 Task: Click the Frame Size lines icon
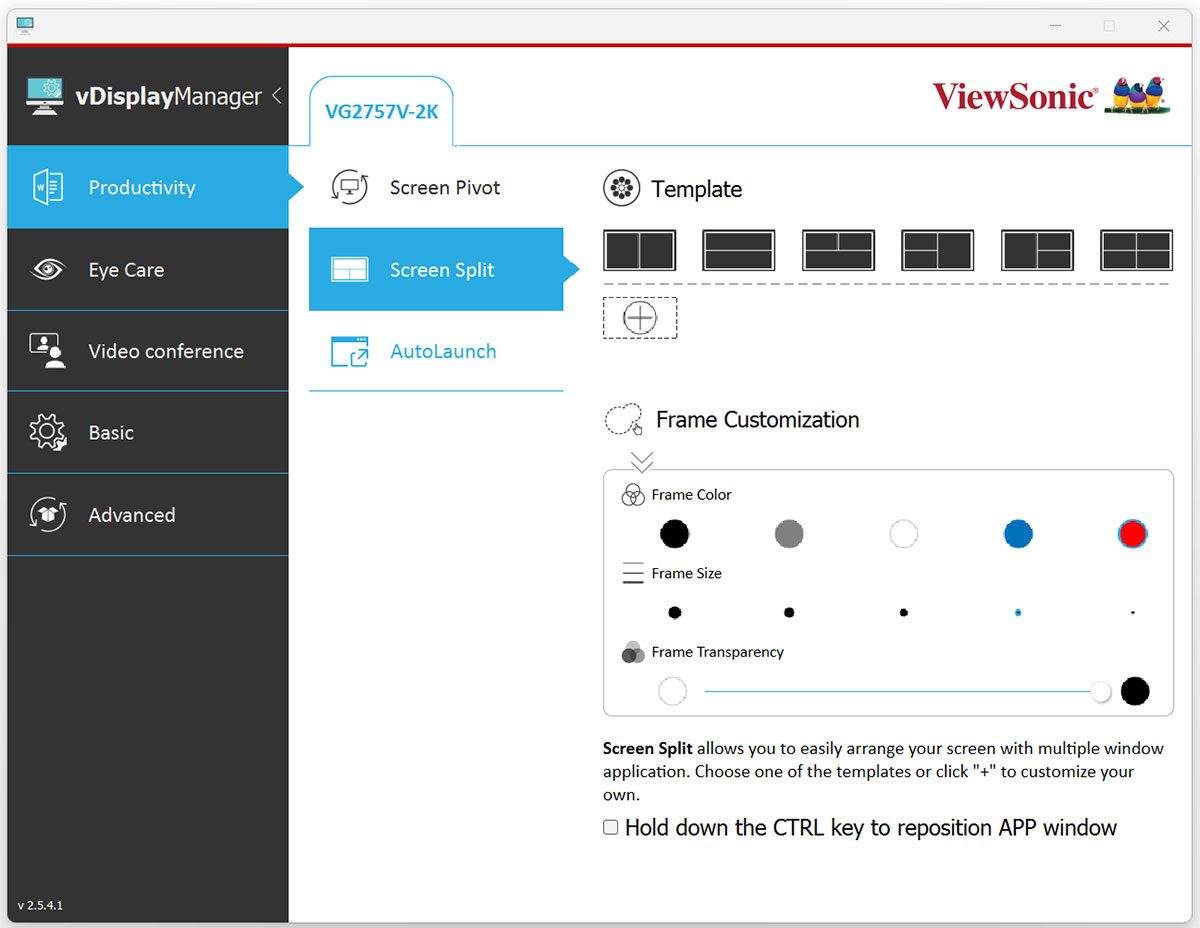(x=633, y=573)
